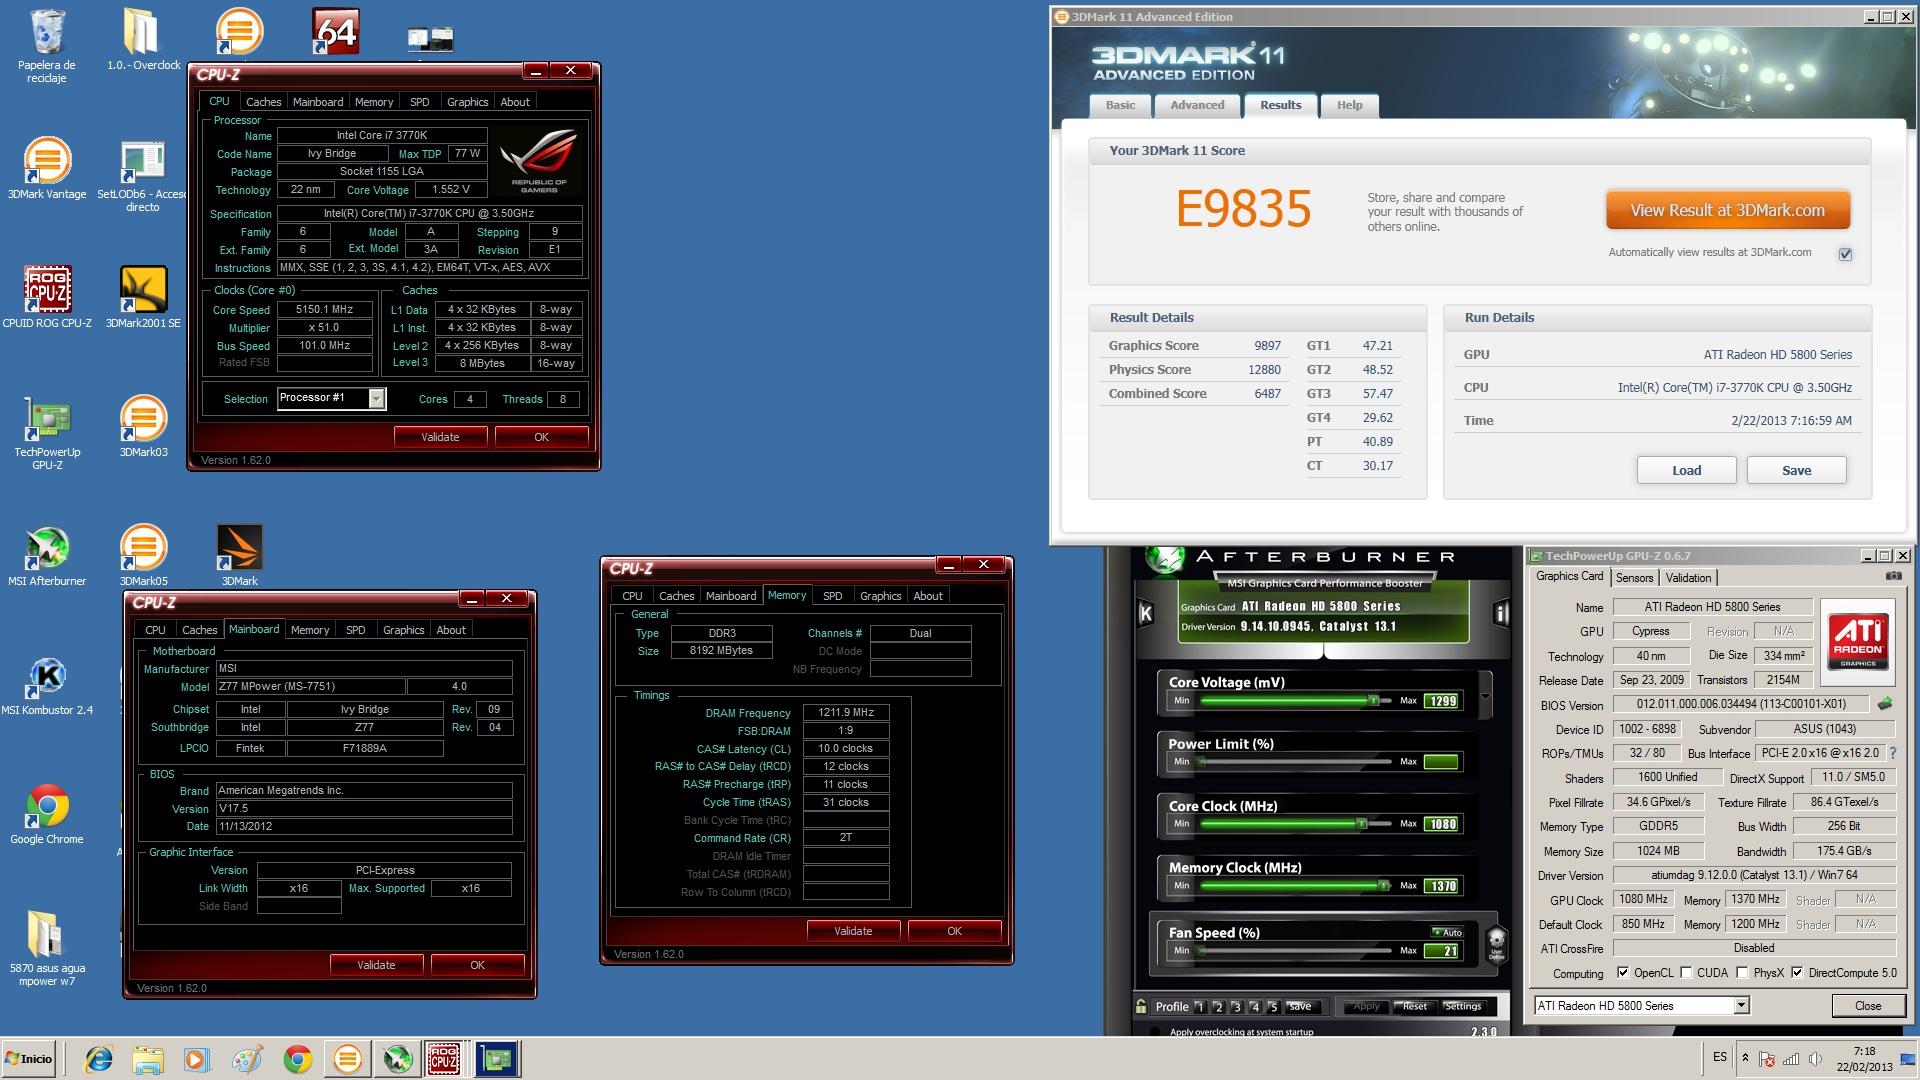Click the GPU-Z camera screenshot icon
This screenshot has width=1920, height=1080.
[1893, 576]
